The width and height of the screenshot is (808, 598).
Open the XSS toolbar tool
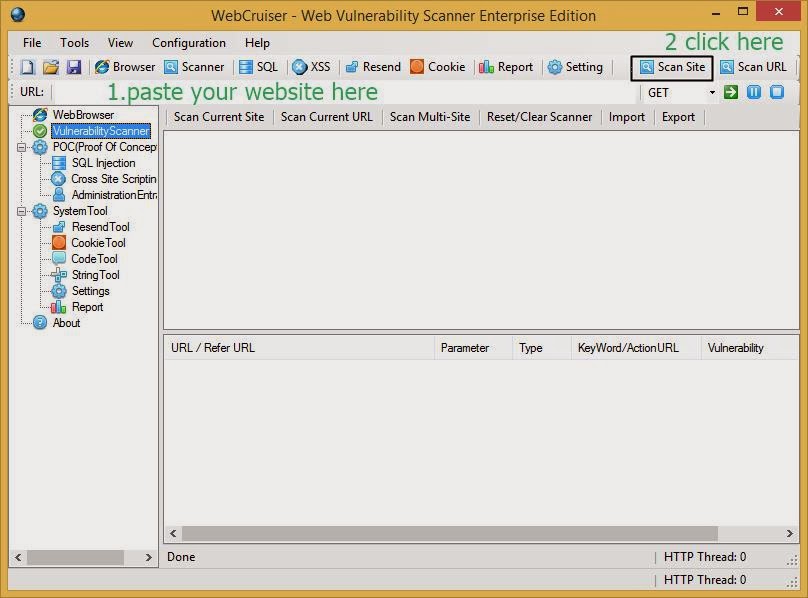pos(311,67)
